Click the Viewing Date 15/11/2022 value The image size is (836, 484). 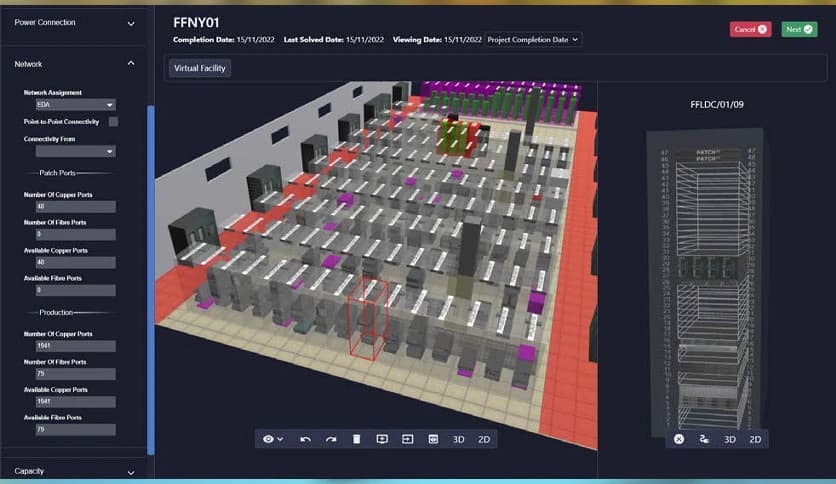(x=462, y=39)
